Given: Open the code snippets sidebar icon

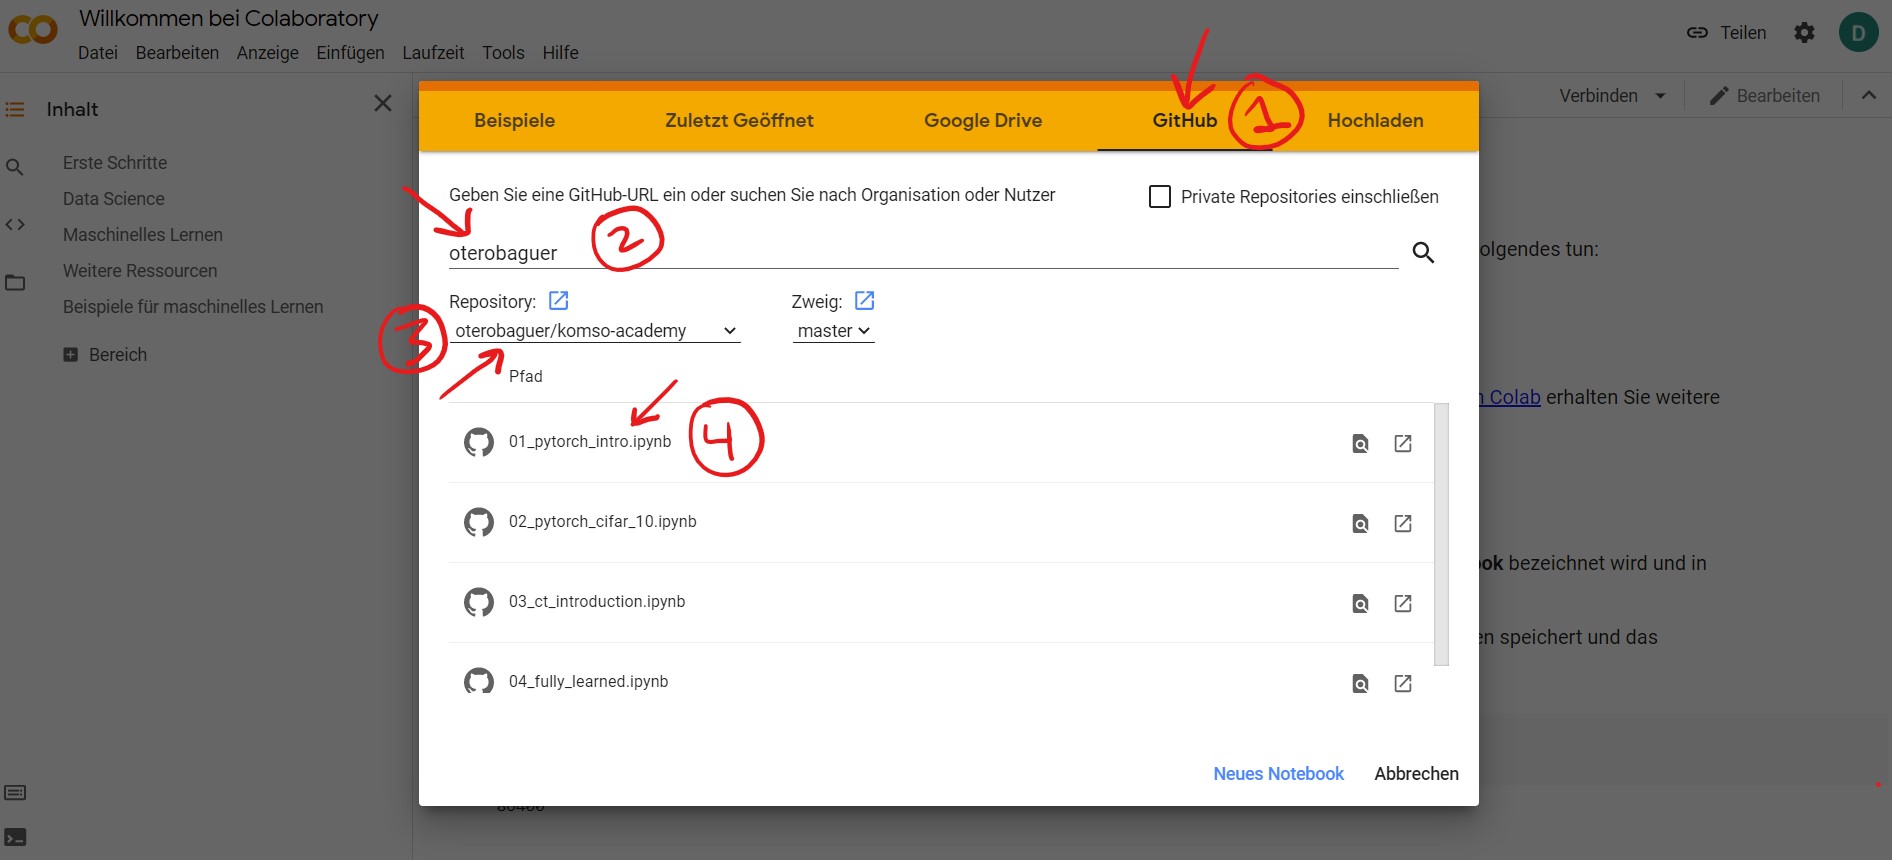Looking at the screenshot, I should (15, 225).
